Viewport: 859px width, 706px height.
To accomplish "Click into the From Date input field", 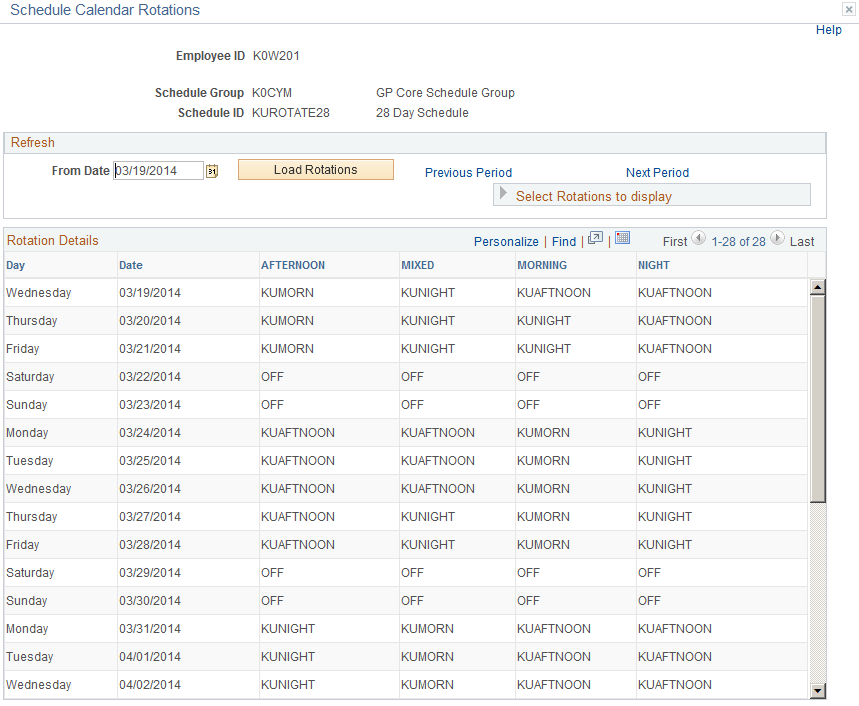I will click(x=158, y=170).
